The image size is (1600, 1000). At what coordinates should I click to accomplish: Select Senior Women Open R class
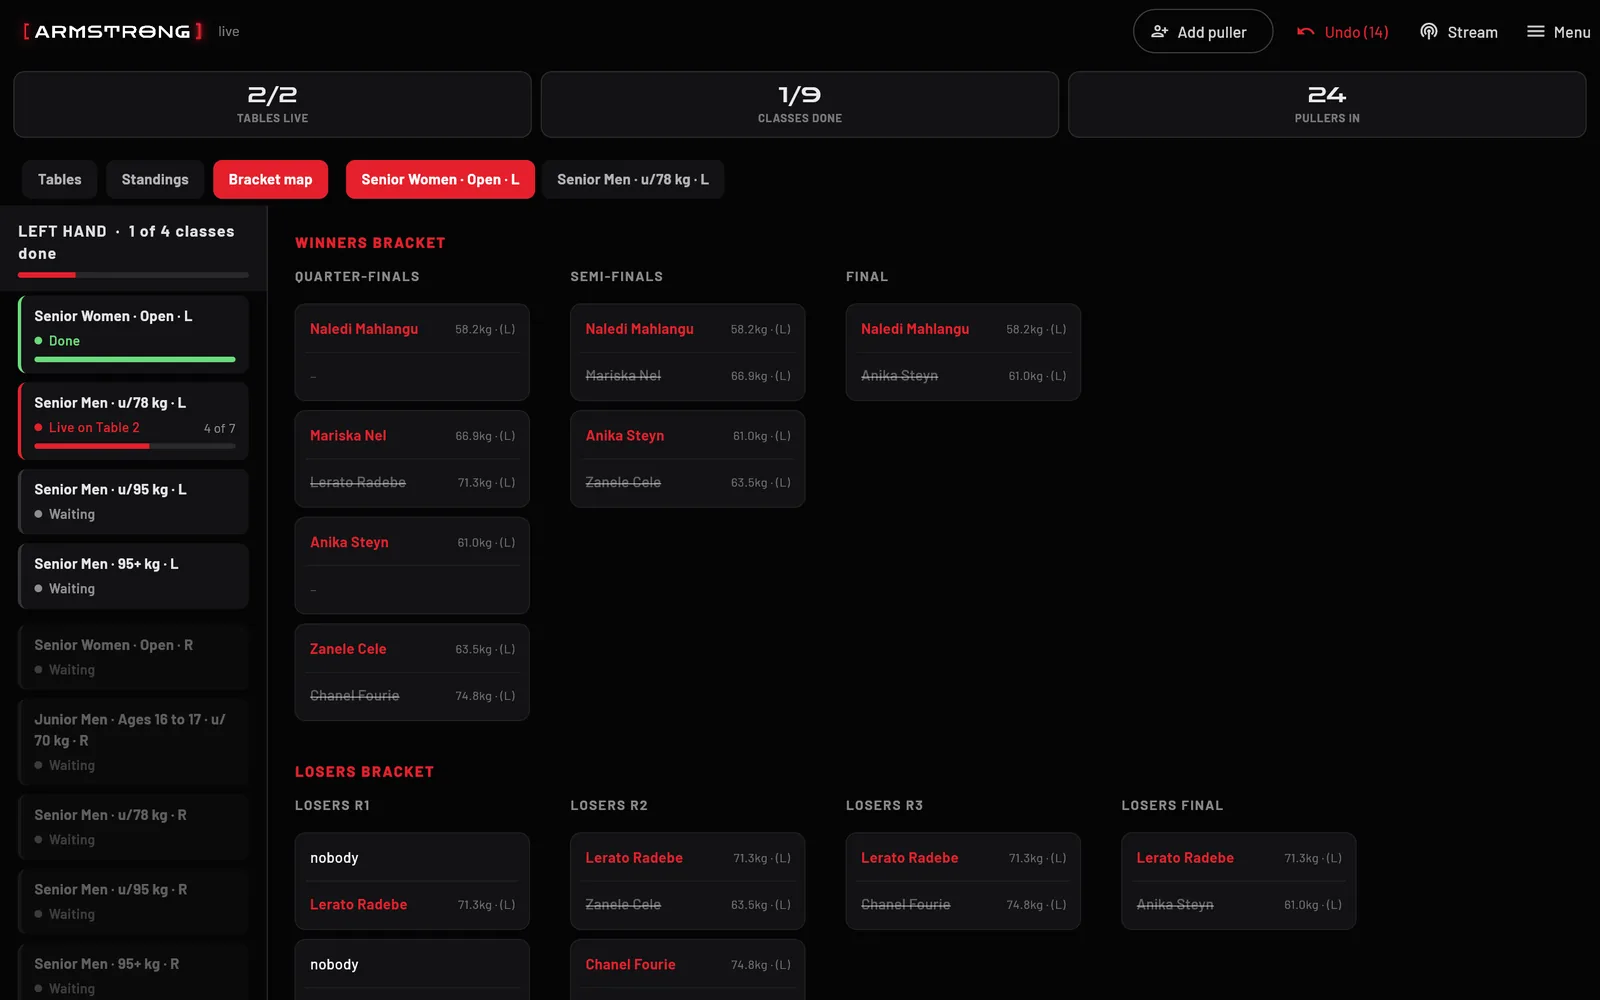(x=134, y=657)
